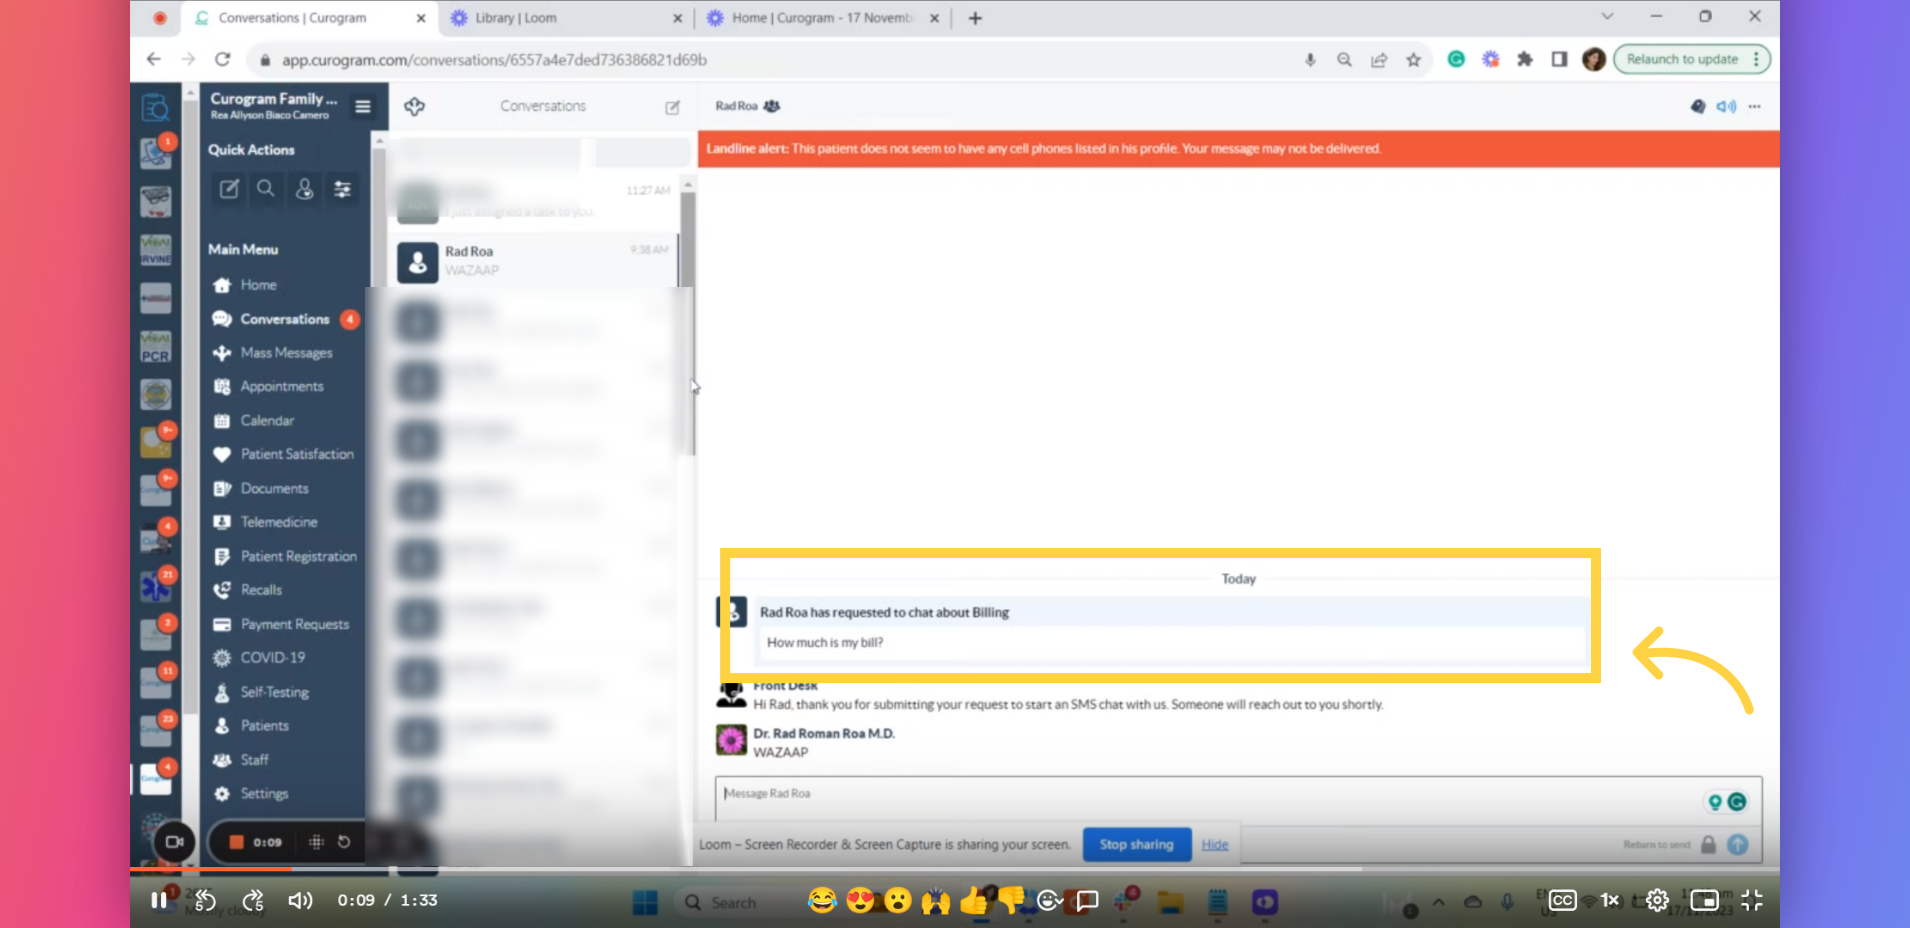Open the 1x playback speed selector

[x=1609, y=900]
